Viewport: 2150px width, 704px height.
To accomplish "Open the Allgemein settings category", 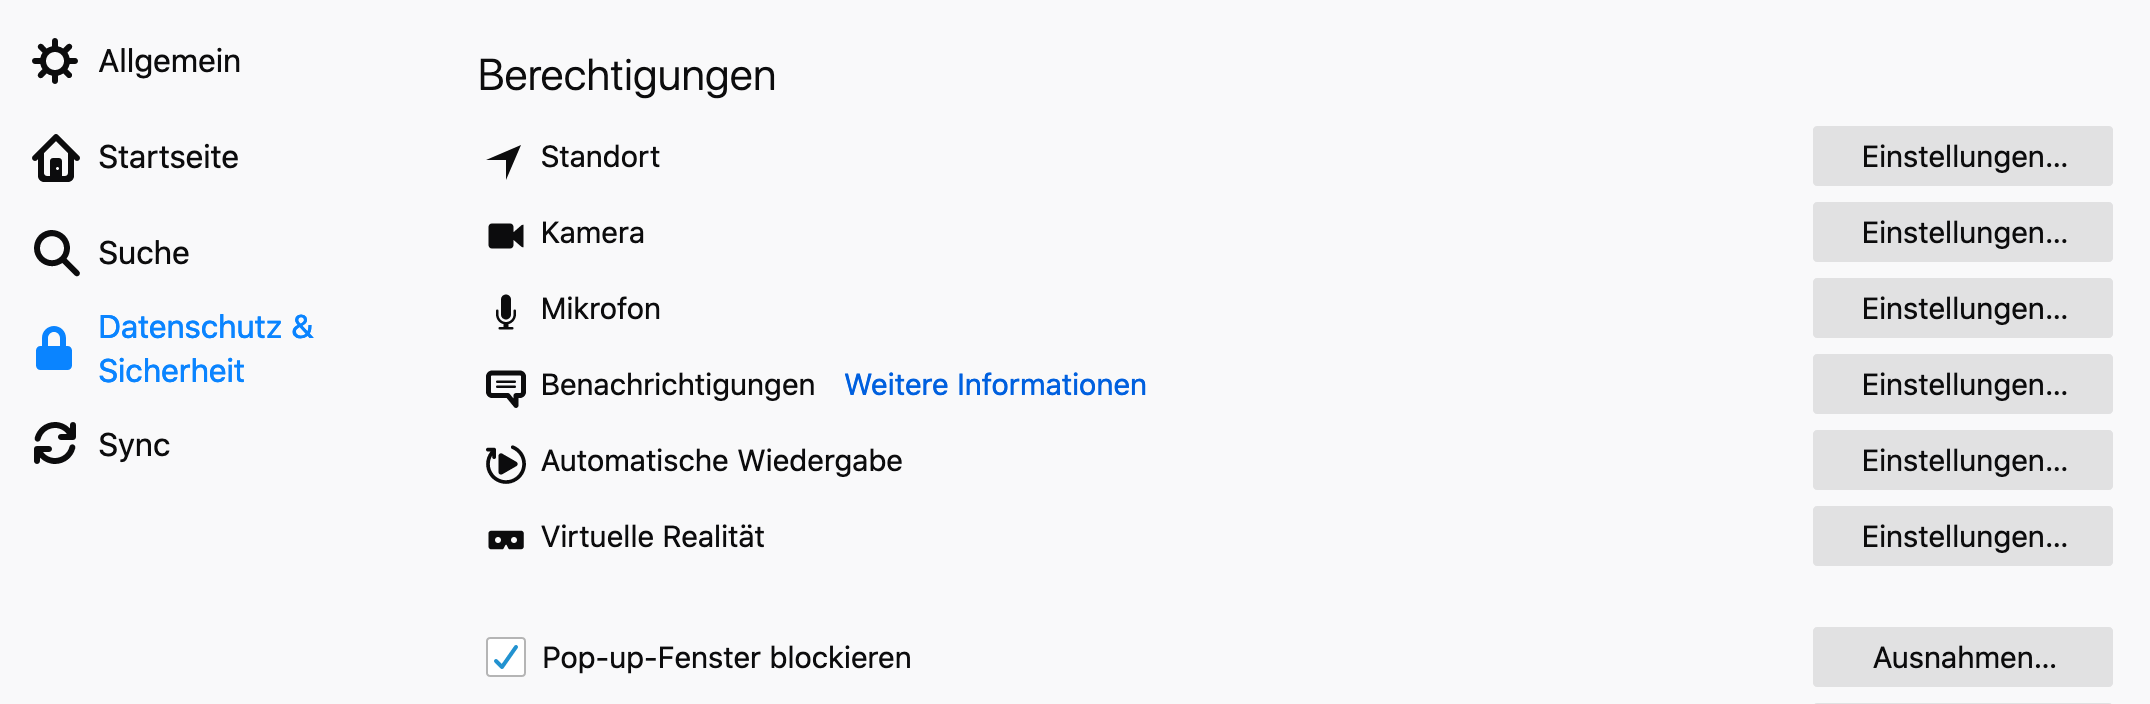I will point(169,61).
